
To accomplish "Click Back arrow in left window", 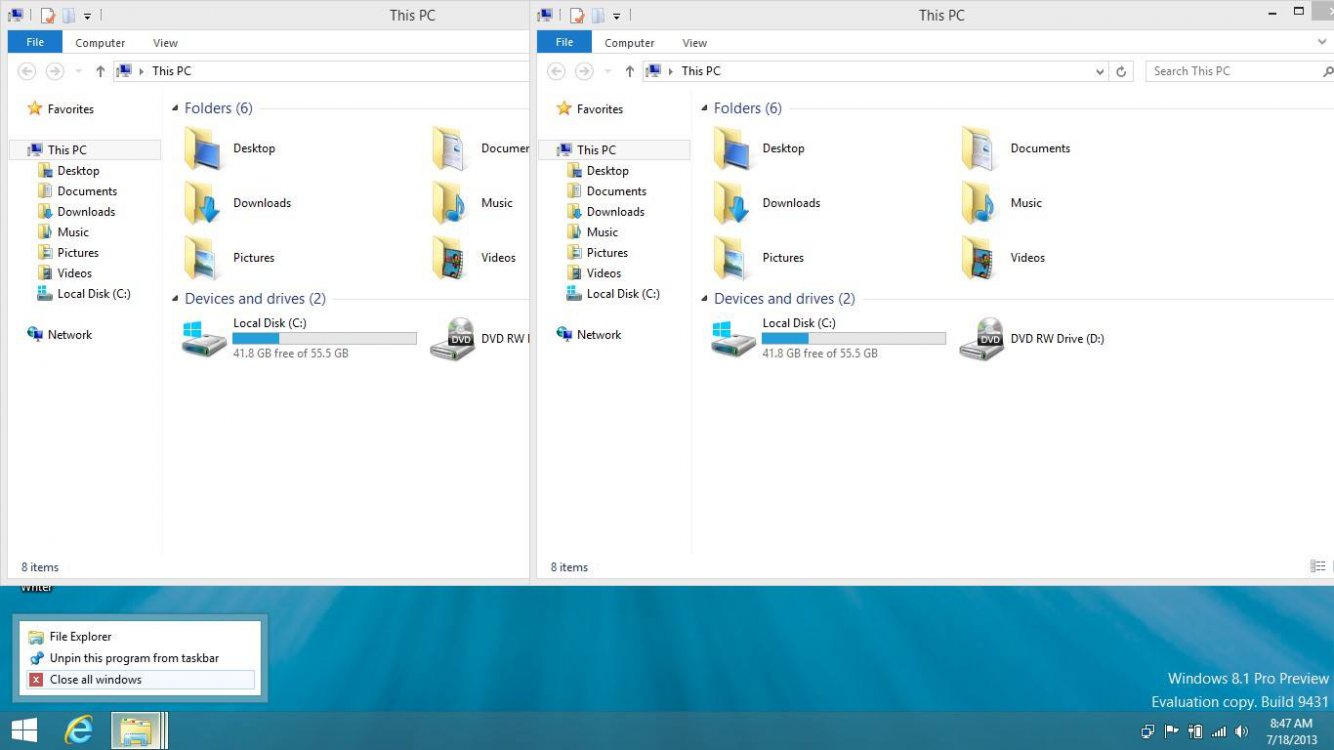I will tap(27, 71).
